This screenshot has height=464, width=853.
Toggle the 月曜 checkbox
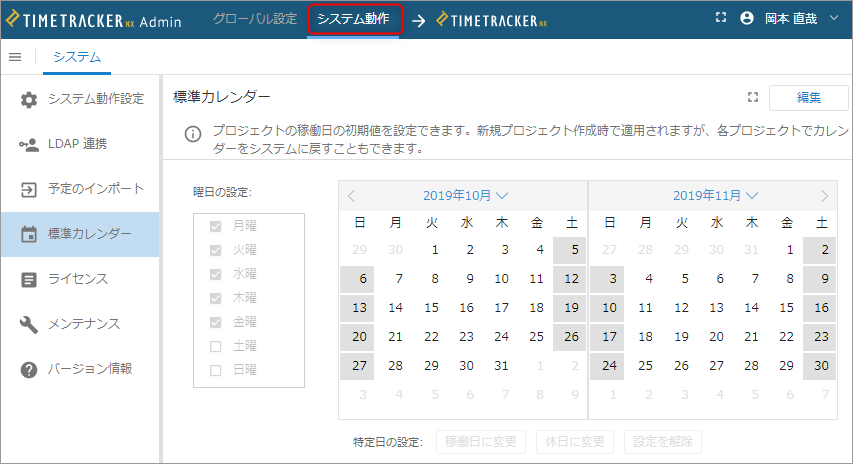[215, 226]
